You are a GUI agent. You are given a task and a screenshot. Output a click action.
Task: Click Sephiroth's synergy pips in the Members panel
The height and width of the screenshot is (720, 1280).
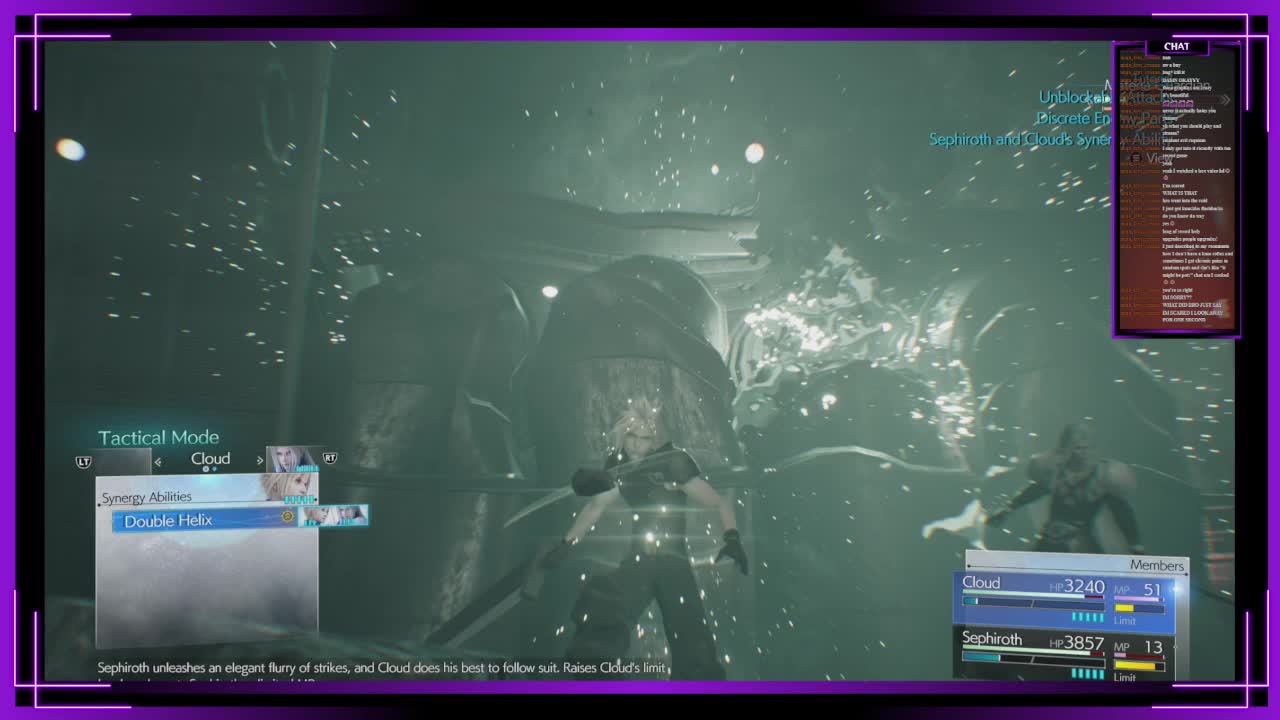point(1088,673)
